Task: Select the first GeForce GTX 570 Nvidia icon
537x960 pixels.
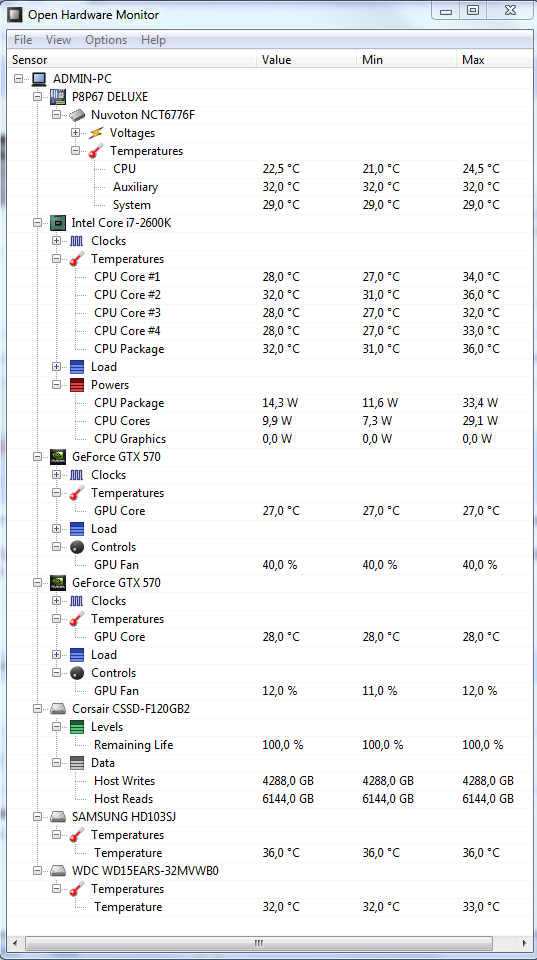Action: pyautogui.click(x=58, y=457)
